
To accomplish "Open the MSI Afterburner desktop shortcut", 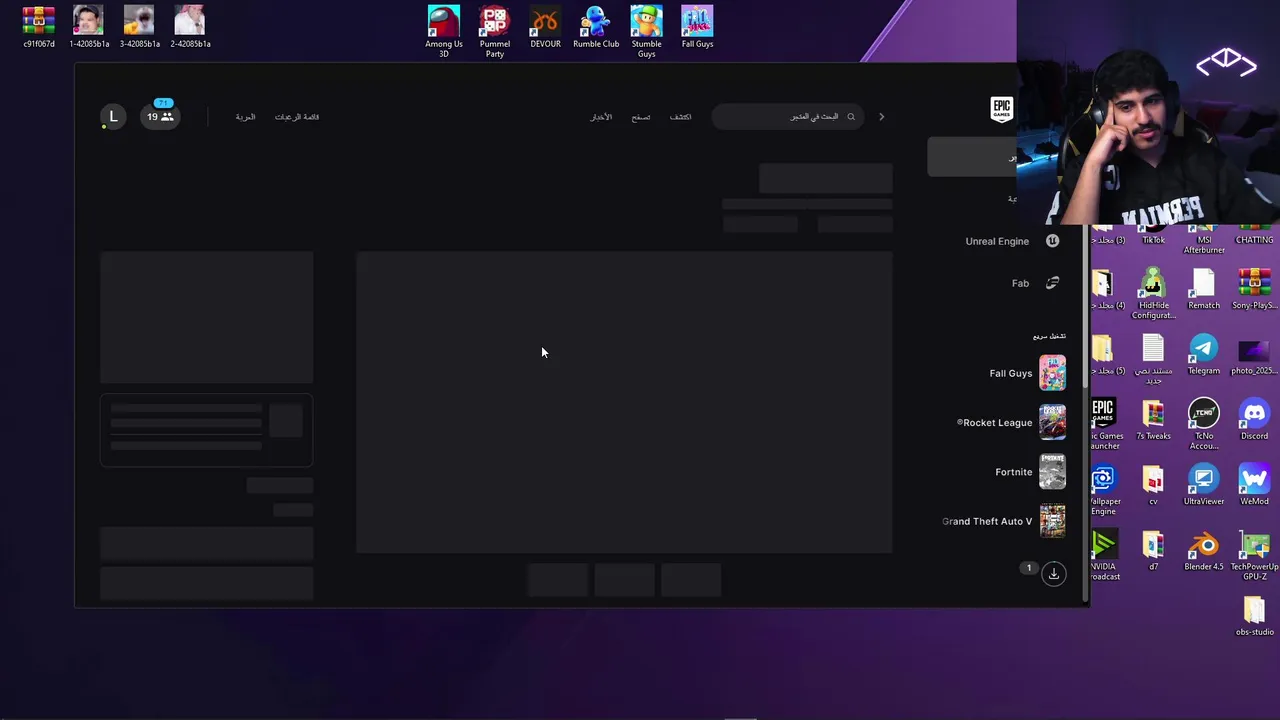I will tap(1204, 239).
